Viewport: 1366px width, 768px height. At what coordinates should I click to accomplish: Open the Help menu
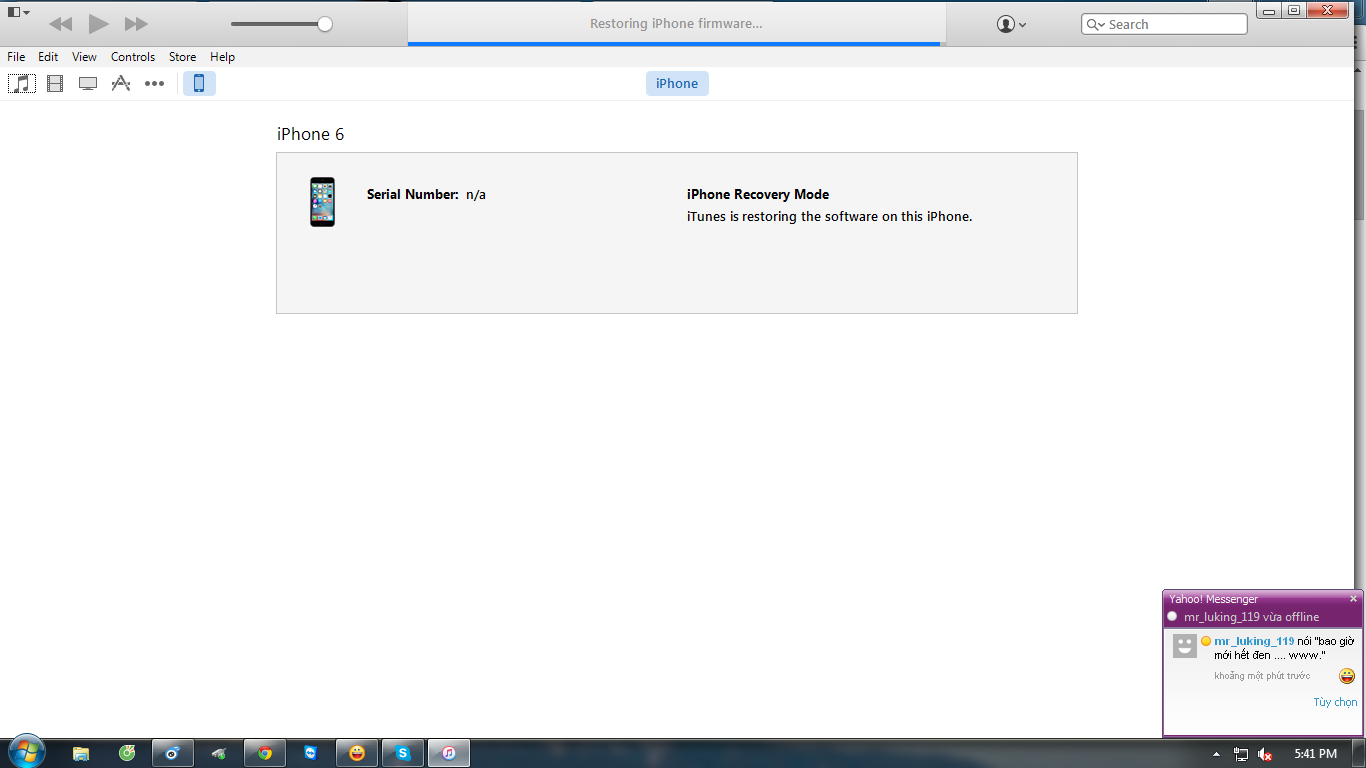(222, 57)
